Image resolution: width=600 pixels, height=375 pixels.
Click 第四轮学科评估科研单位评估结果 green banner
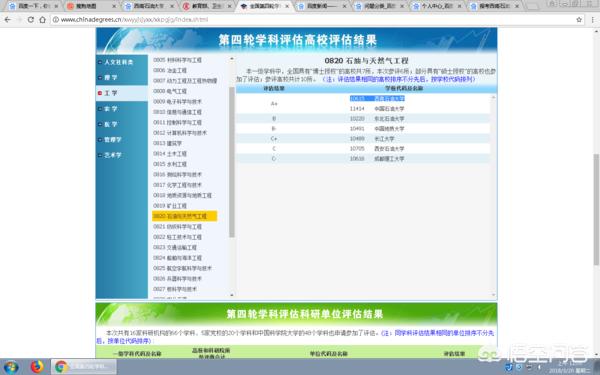[297, 313]
